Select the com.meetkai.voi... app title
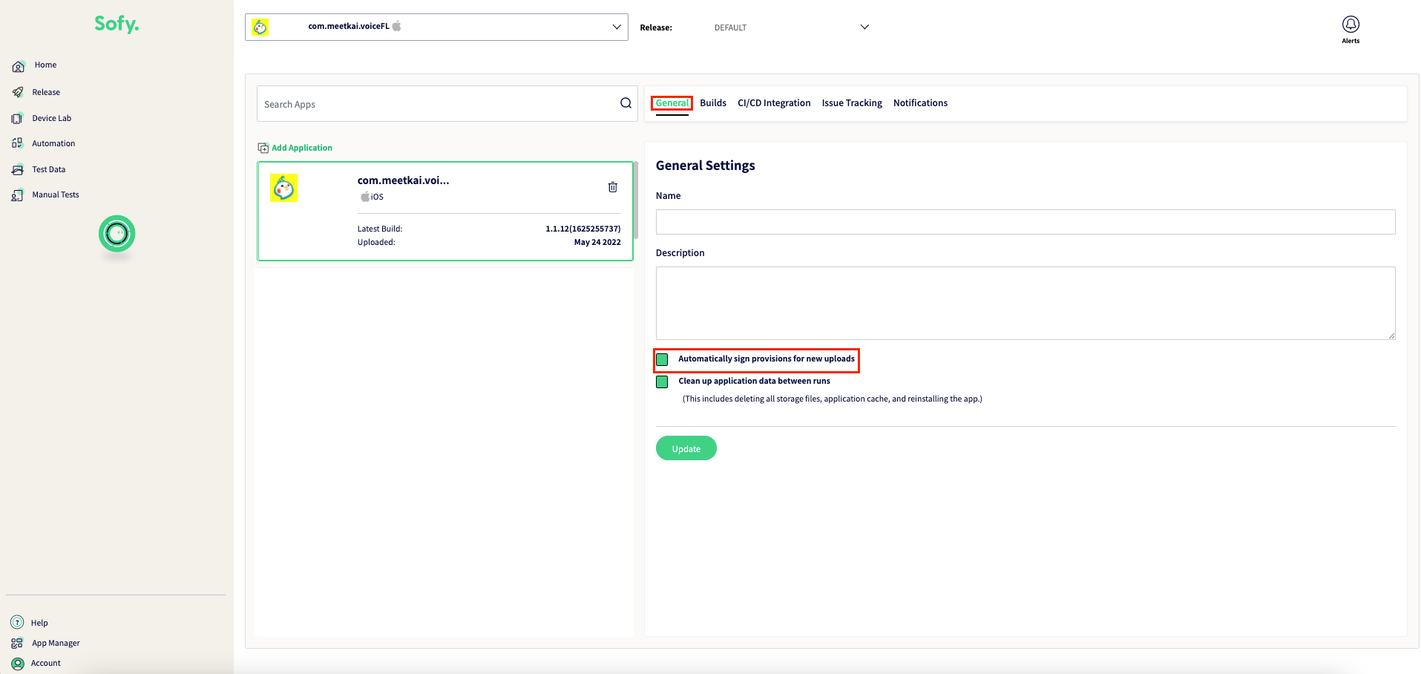 404,180
